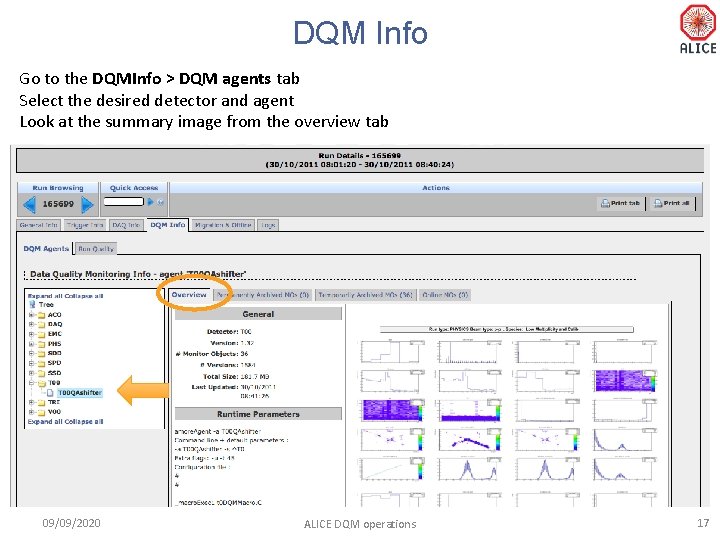Open the Online MOs (0) tab
Screen dimensions: 720x540
[445, 295]
